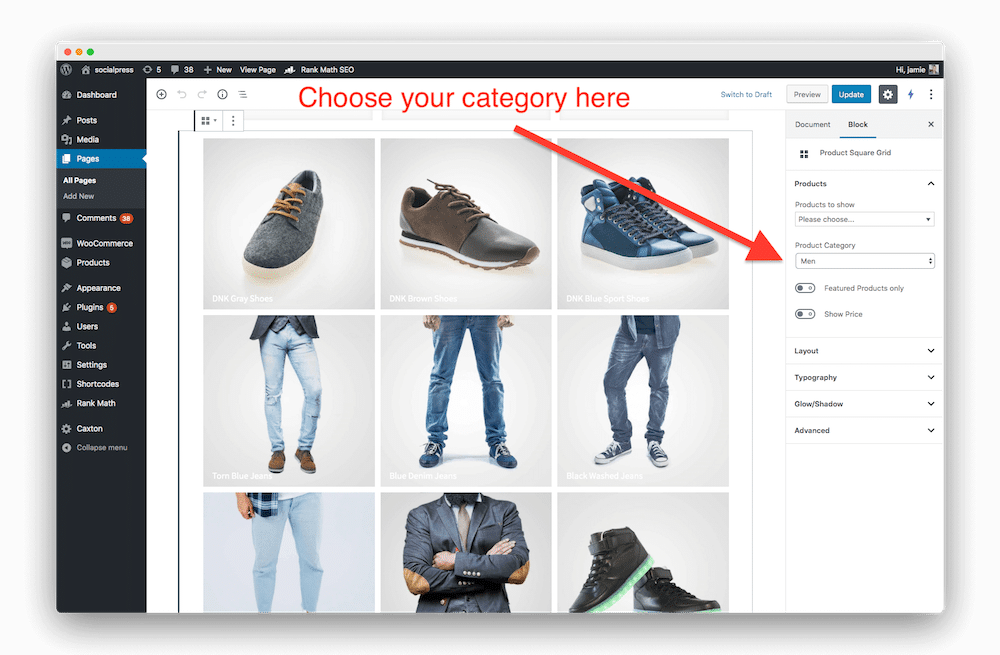This screenshot has height=655, width=1000.
Task: Select the DNK Gray Shoes product tile
Action: [289, 224]
